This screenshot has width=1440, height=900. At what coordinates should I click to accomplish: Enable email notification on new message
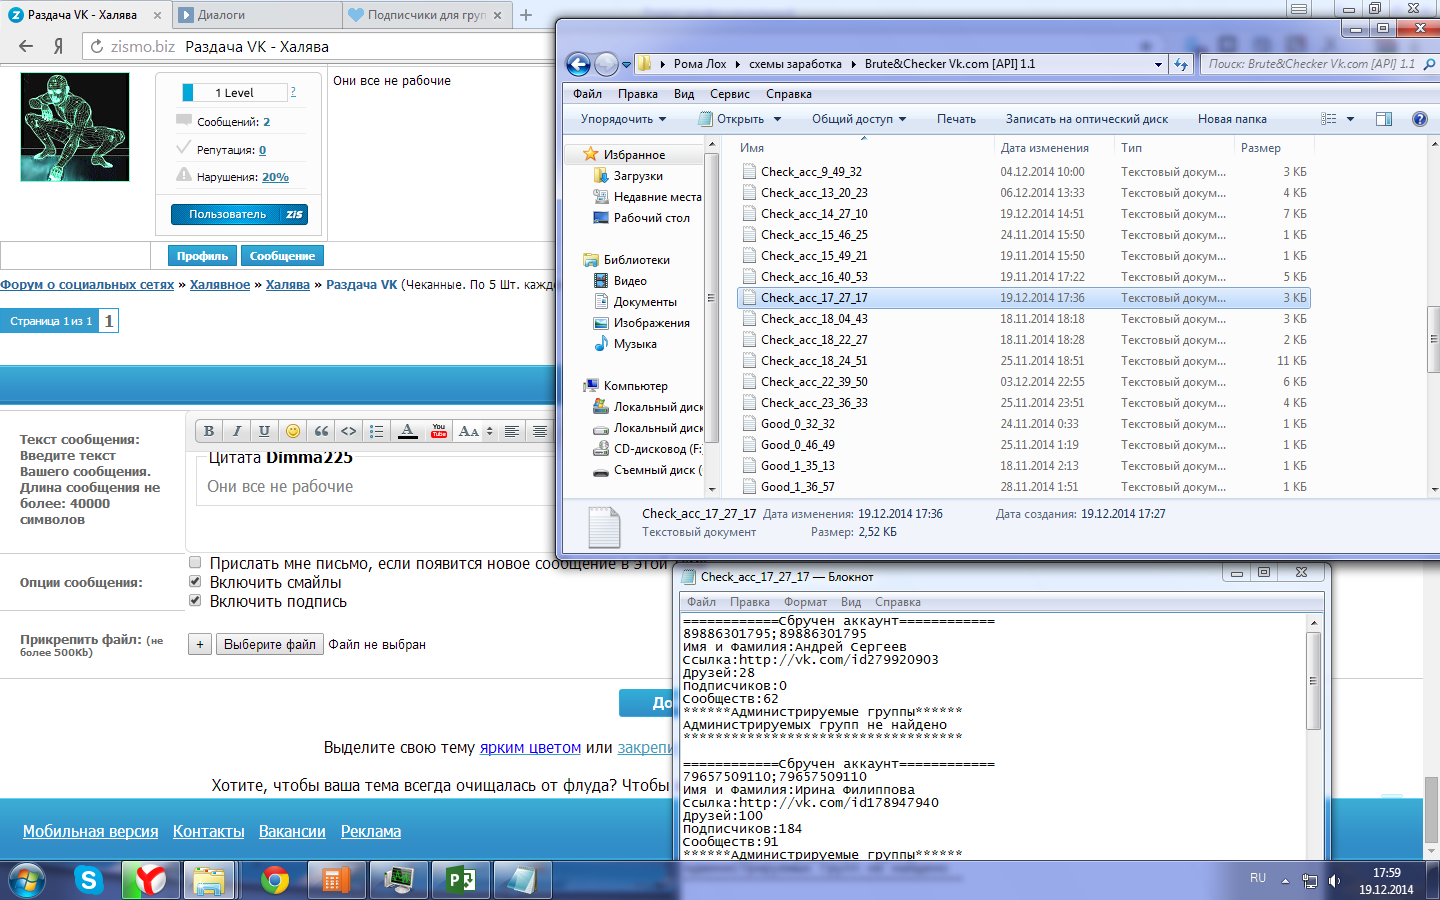coord(195,562)
